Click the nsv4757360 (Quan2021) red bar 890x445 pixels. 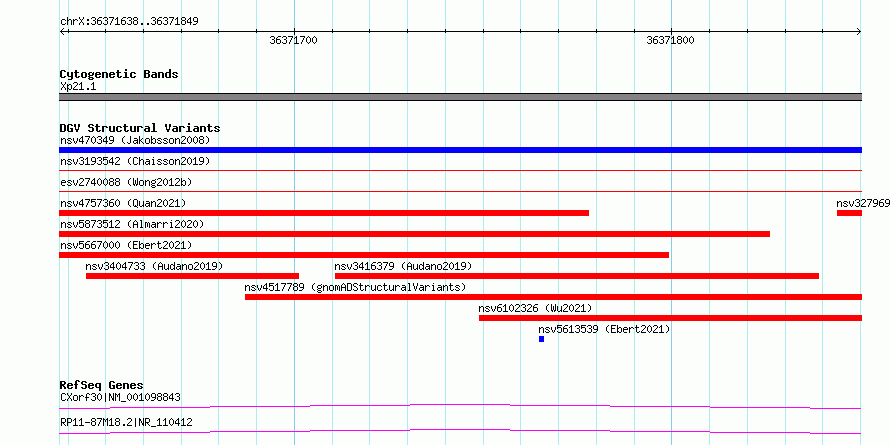pyautogui.click(x=324, y=213)
